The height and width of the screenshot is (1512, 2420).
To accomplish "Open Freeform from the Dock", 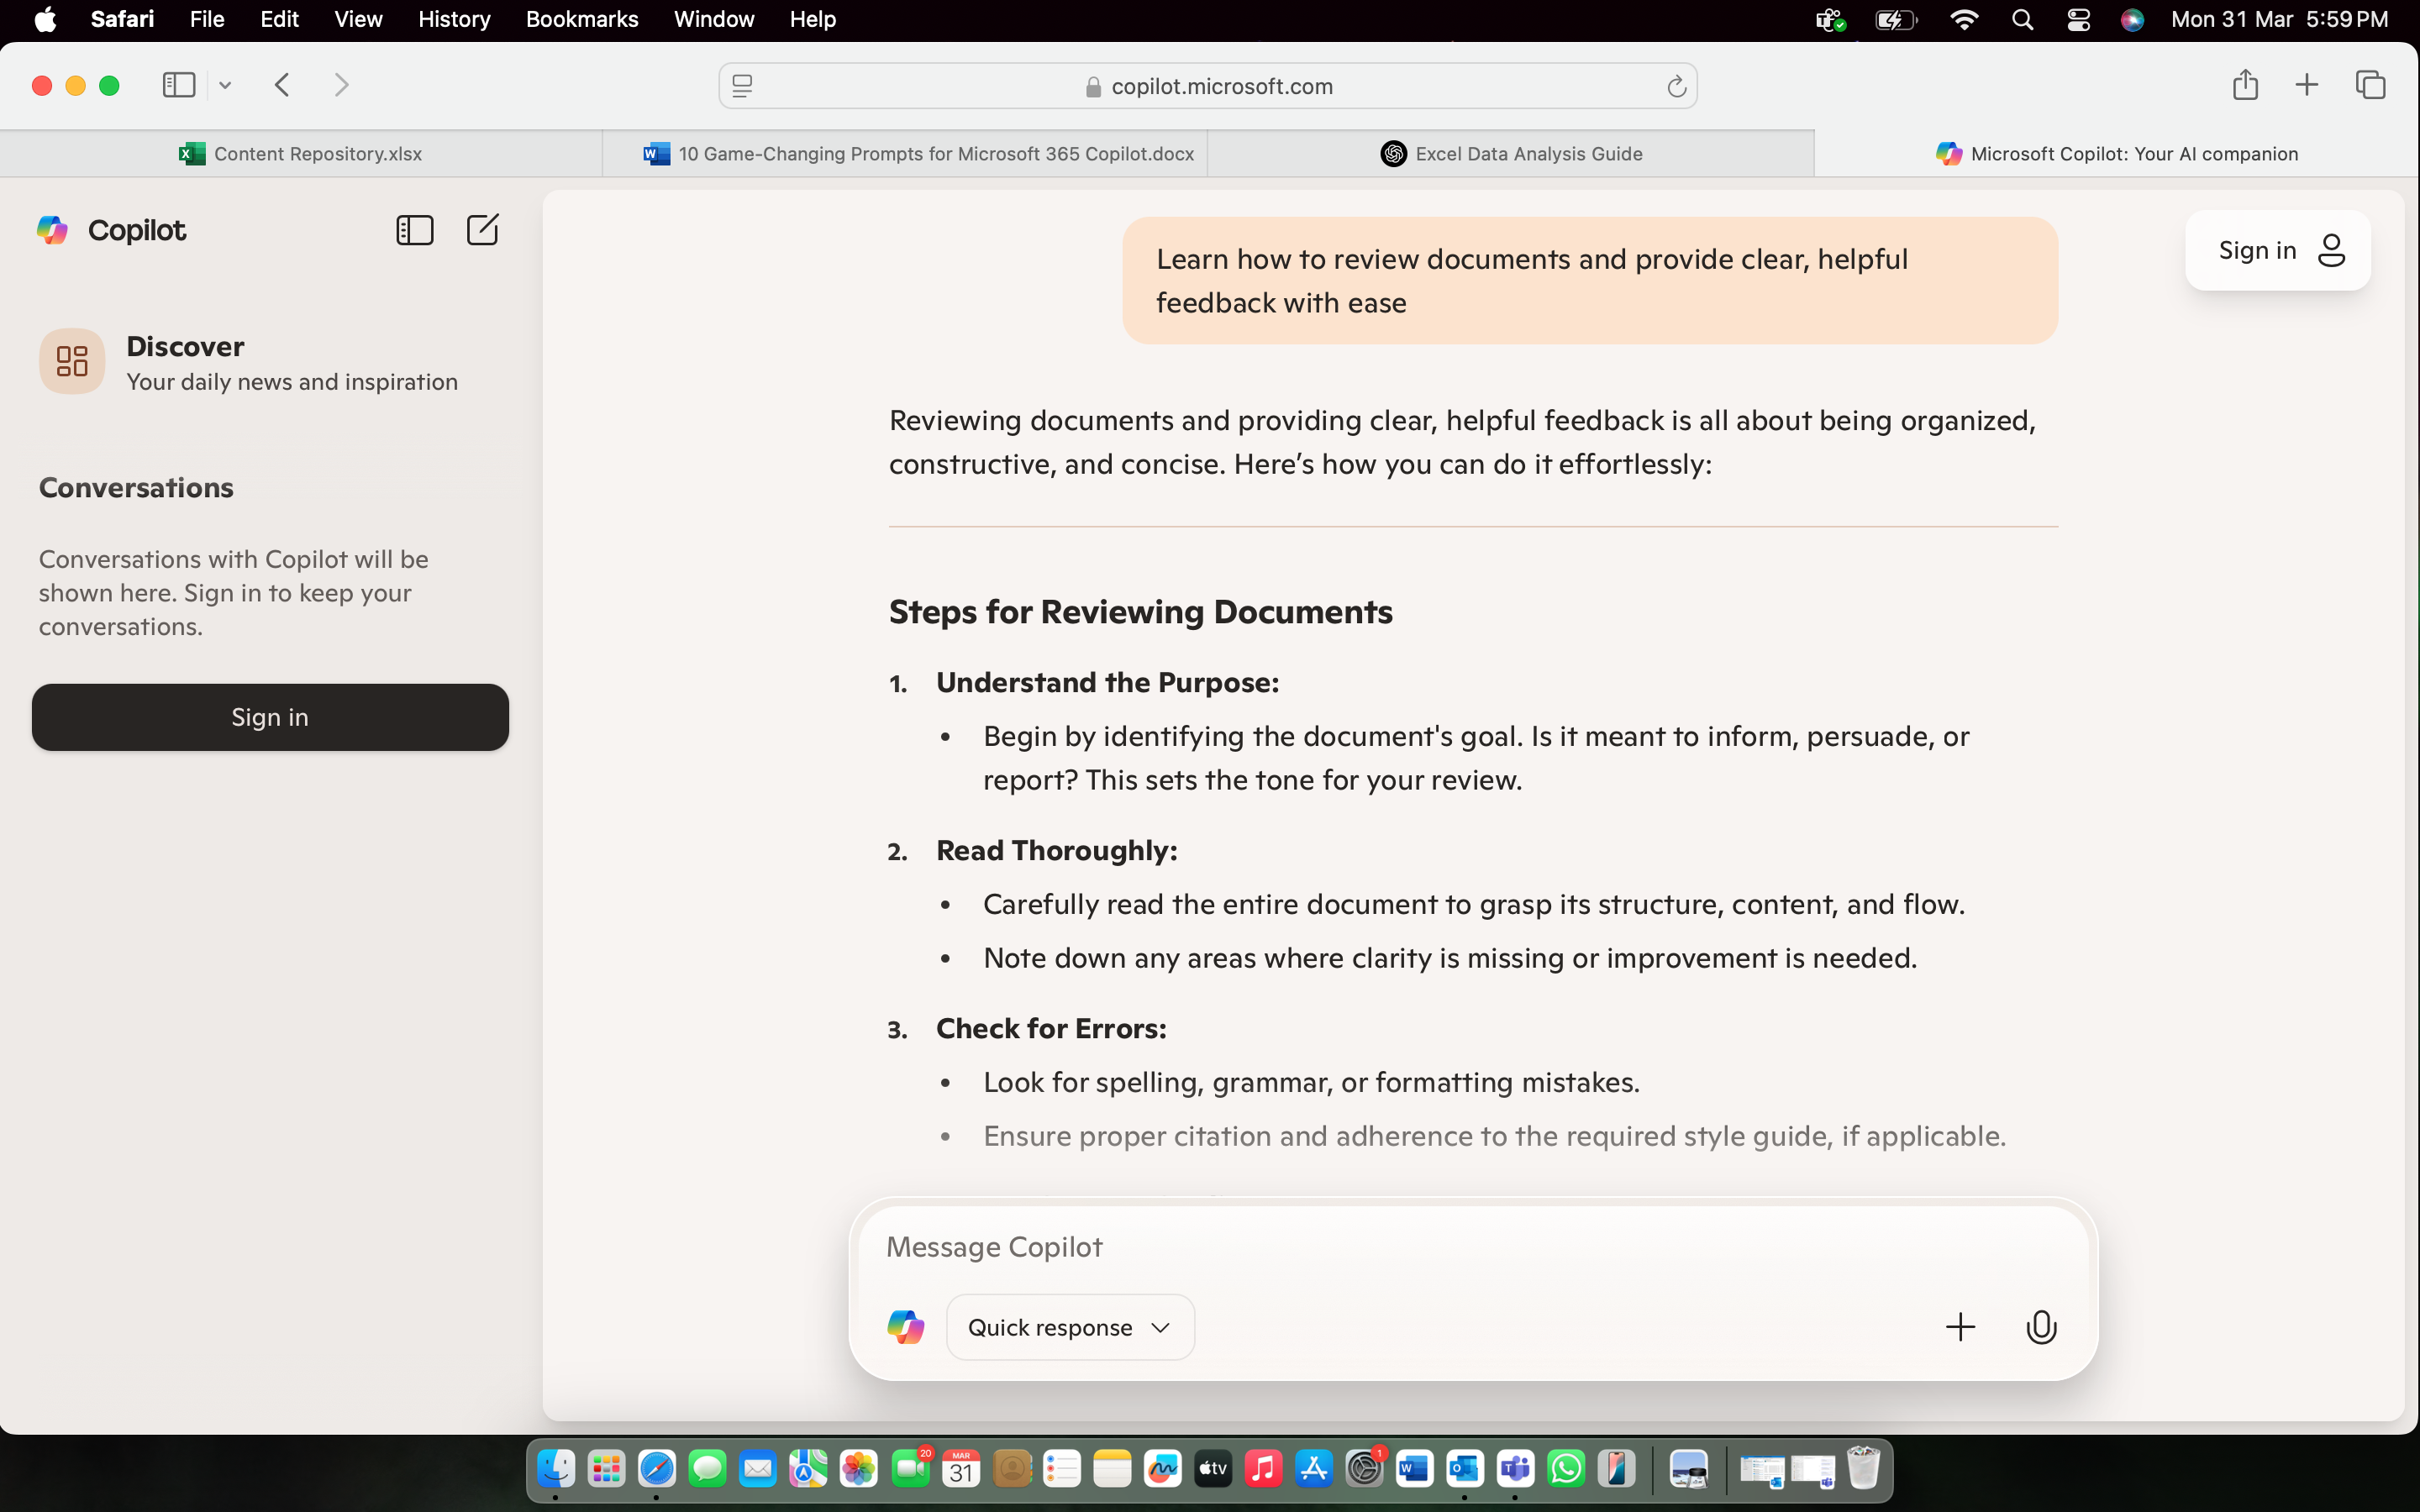I will click(x=1162, y=1469).
